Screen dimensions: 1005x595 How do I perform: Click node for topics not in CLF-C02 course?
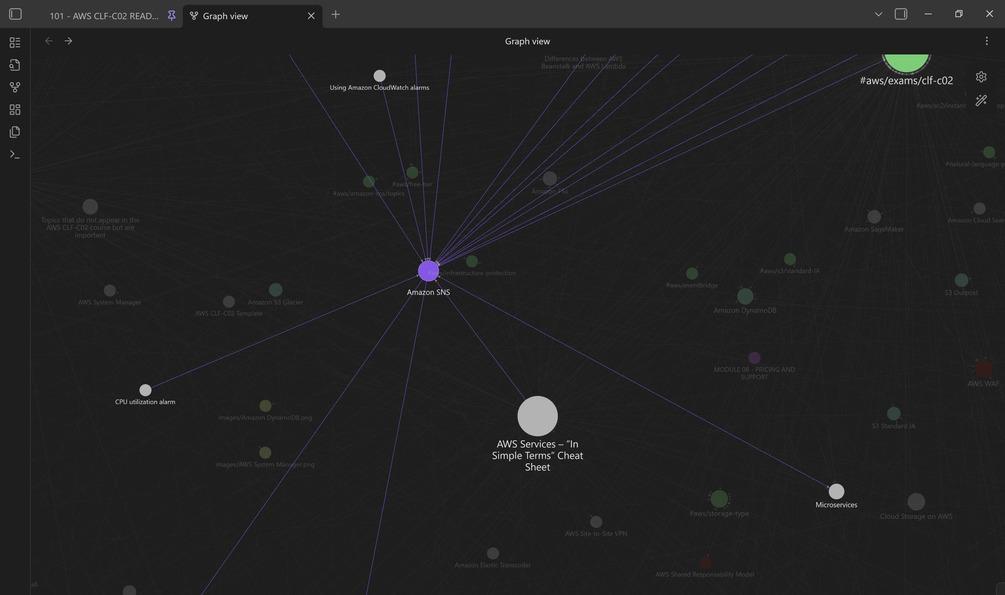point(90,206)
